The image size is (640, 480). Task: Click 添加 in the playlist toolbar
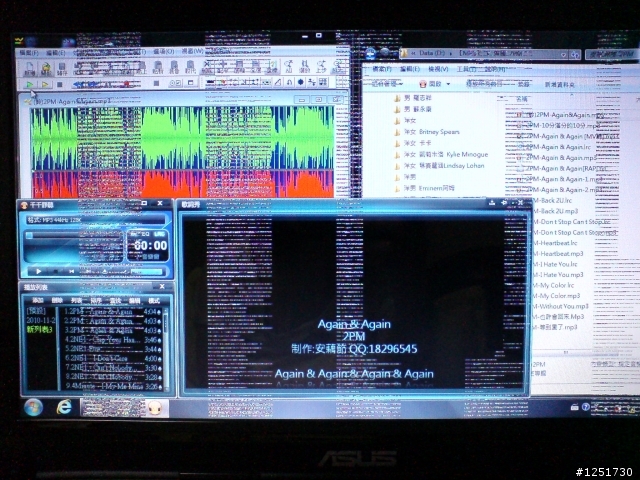coord(38,300)
